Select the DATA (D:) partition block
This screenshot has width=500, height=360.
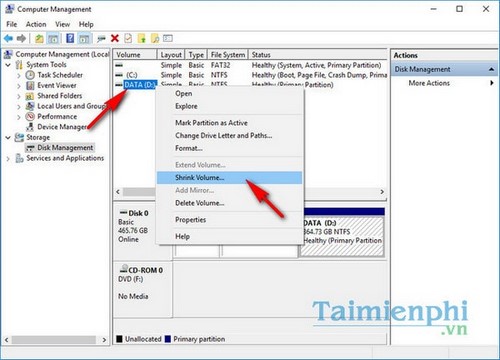342,237
